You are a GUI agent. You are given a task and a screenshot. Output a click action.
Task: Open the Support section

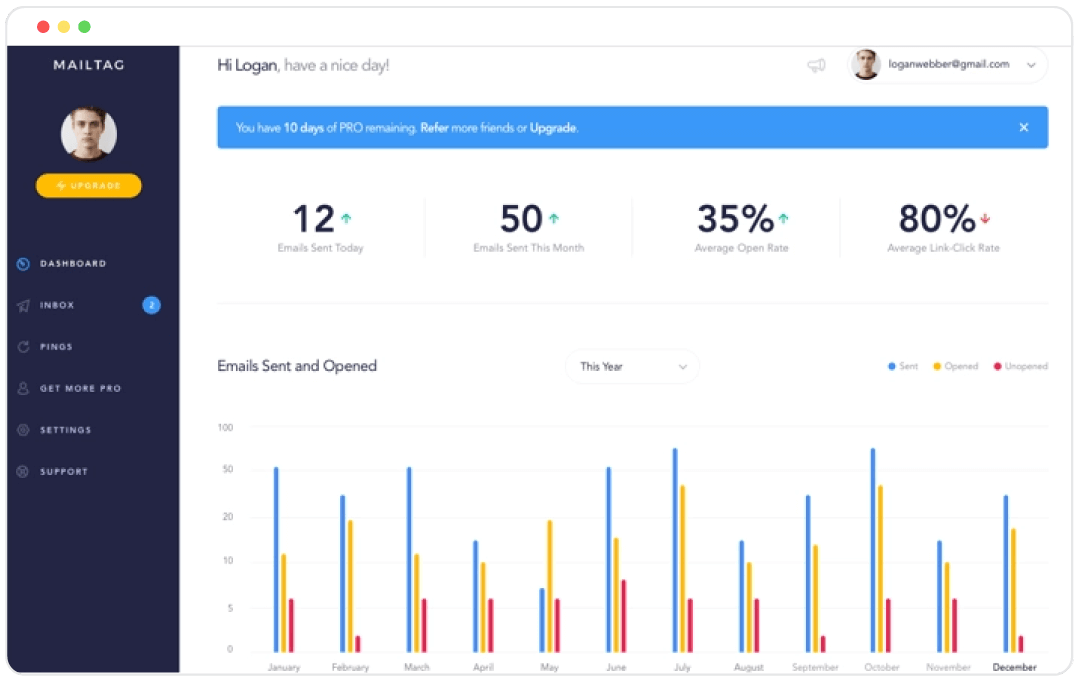pyautogui.click(x=63, y=471)
